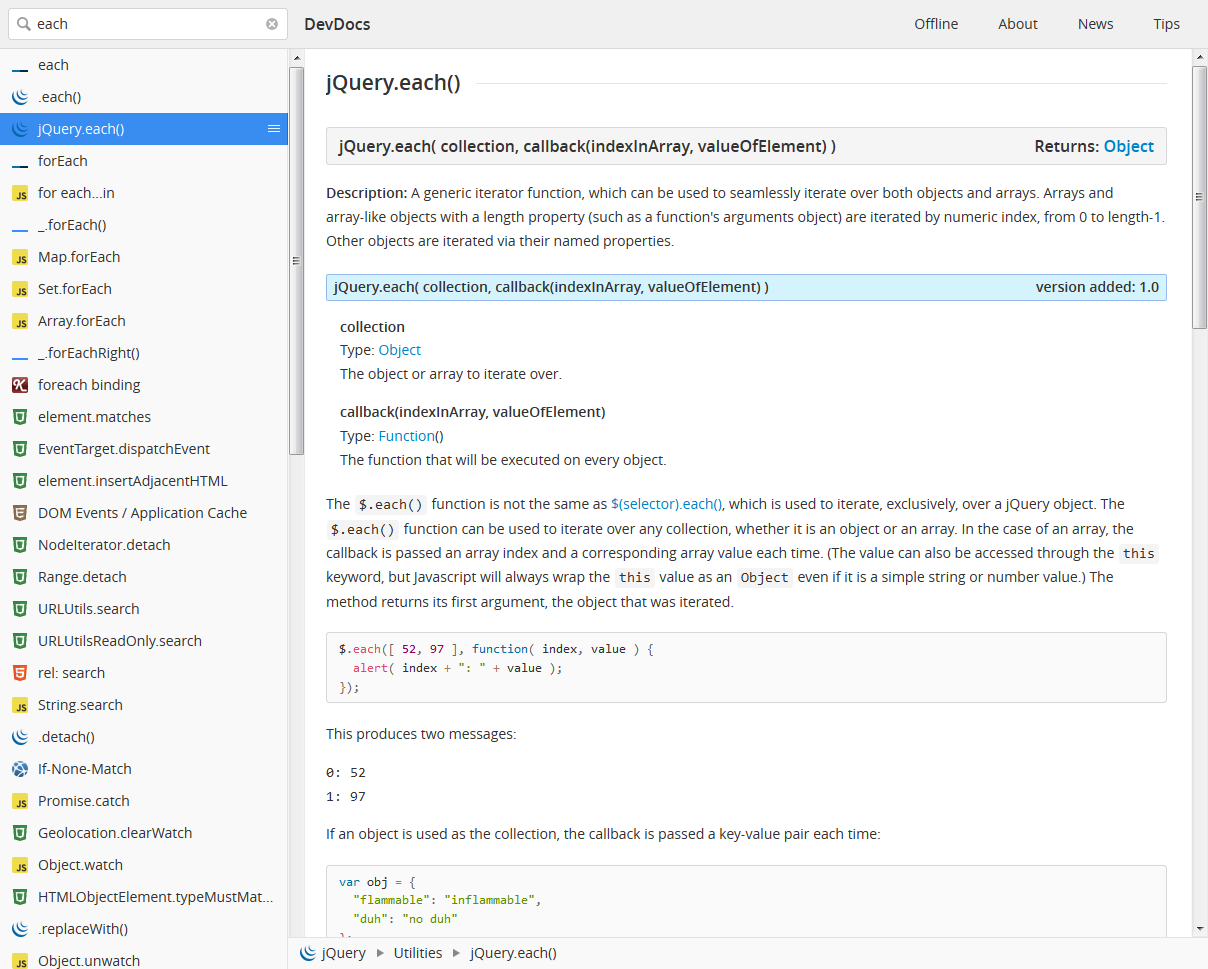Click the jQuery icon beside .each()
1208x969 pixels.
click(20, 97)
